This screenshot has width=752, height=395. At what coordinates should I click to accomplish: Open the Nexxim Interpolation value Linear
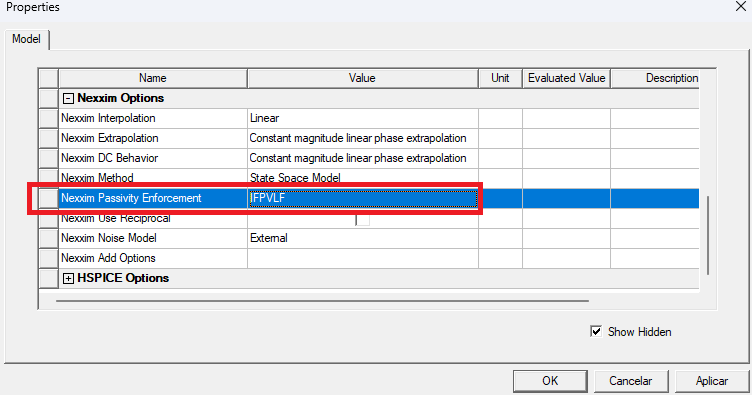coord(363,118)
